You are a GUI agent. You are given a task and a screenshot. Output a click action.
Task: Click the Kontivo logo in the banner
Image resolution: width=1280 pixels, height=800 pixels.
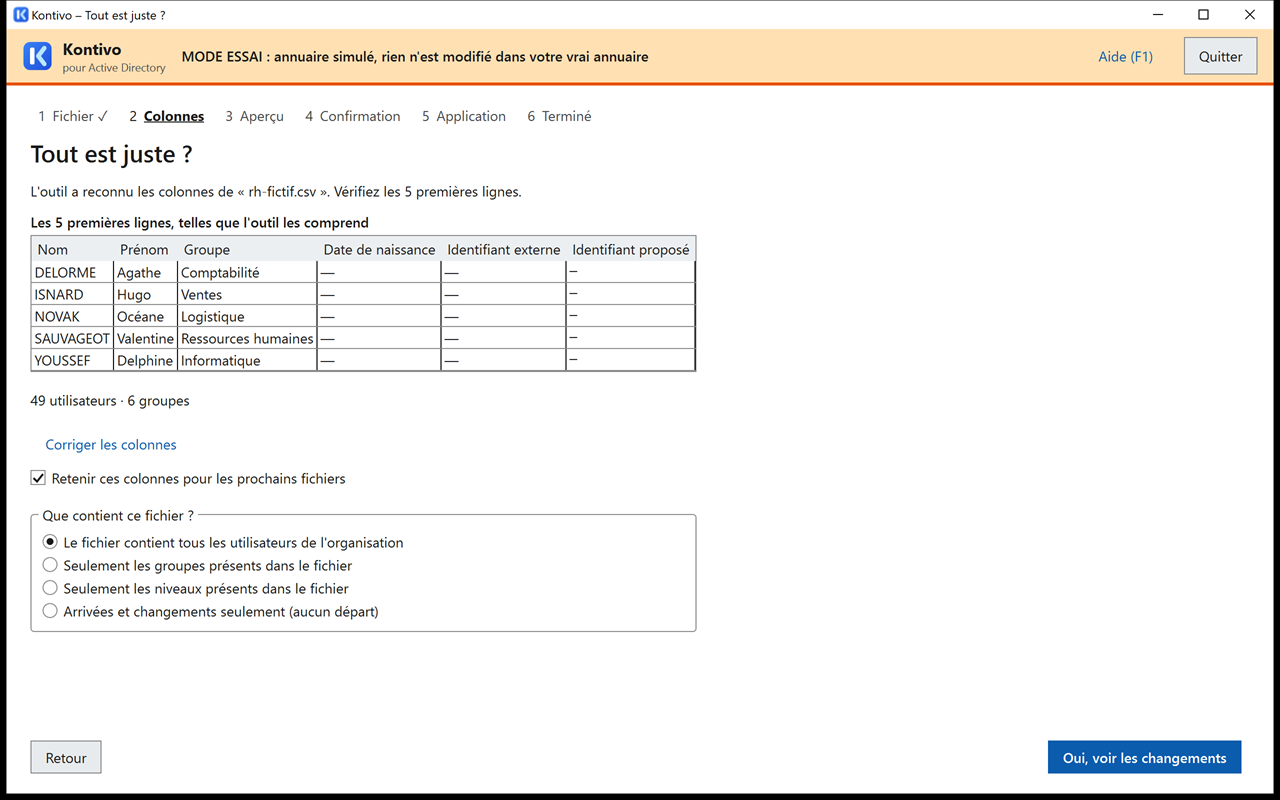tap(37, 56)
